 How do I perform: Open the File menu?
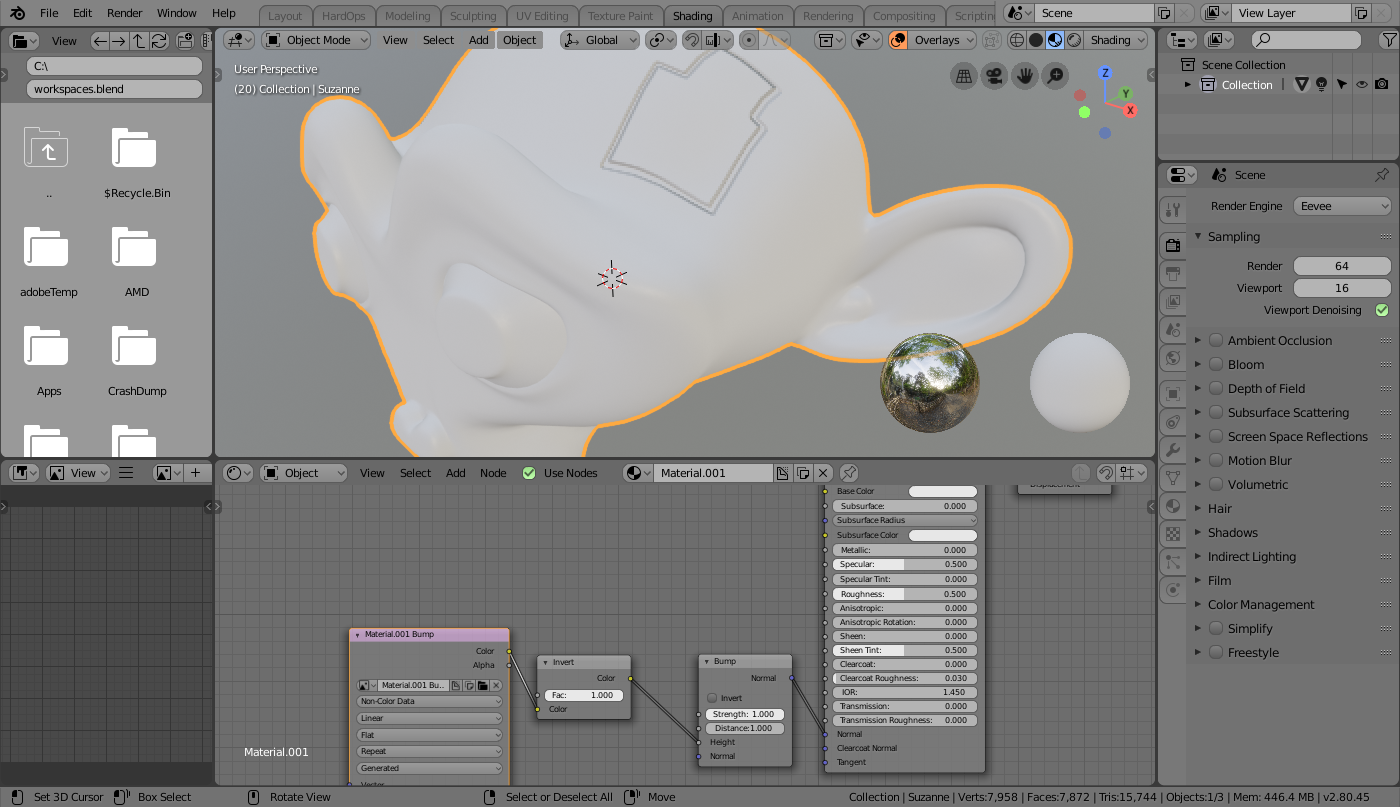(x=49, y=13)
